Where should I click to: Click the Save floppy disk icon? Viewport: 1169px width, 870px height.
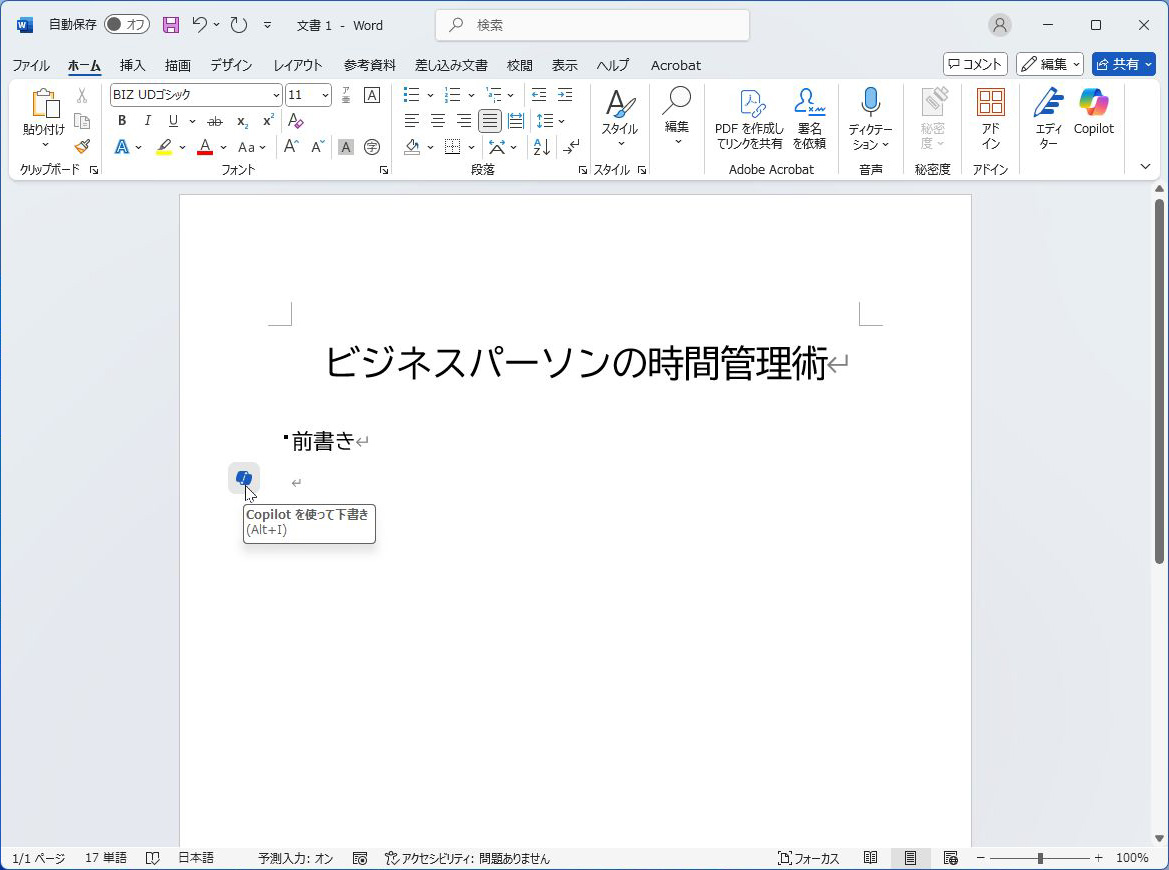click(171, 25)
